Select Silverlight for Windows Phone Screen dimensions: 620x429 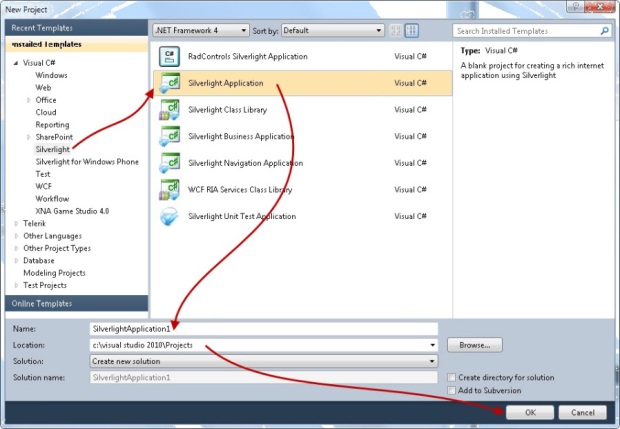click(87, 162)
